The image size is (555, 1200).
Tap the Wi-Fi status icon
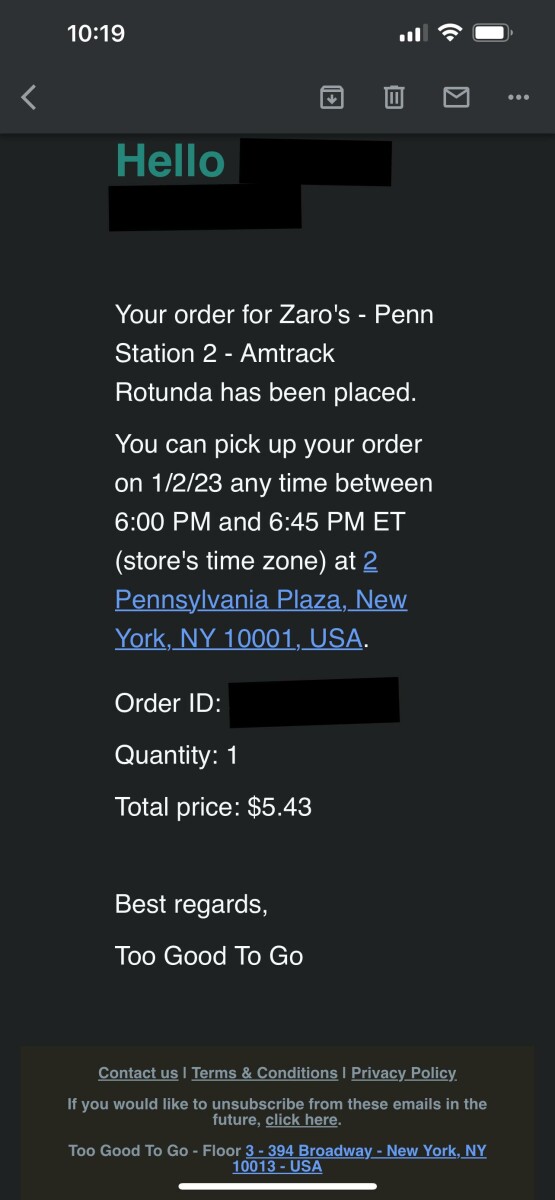pyautogui.click(x=449, y=33)
